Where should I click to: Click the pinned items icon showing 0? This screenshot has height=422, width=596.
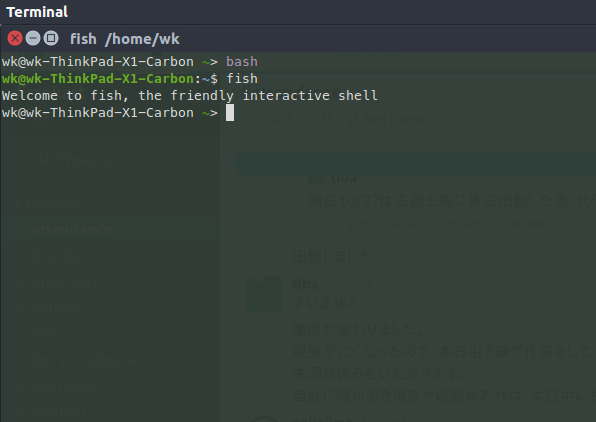pos(319,118)
